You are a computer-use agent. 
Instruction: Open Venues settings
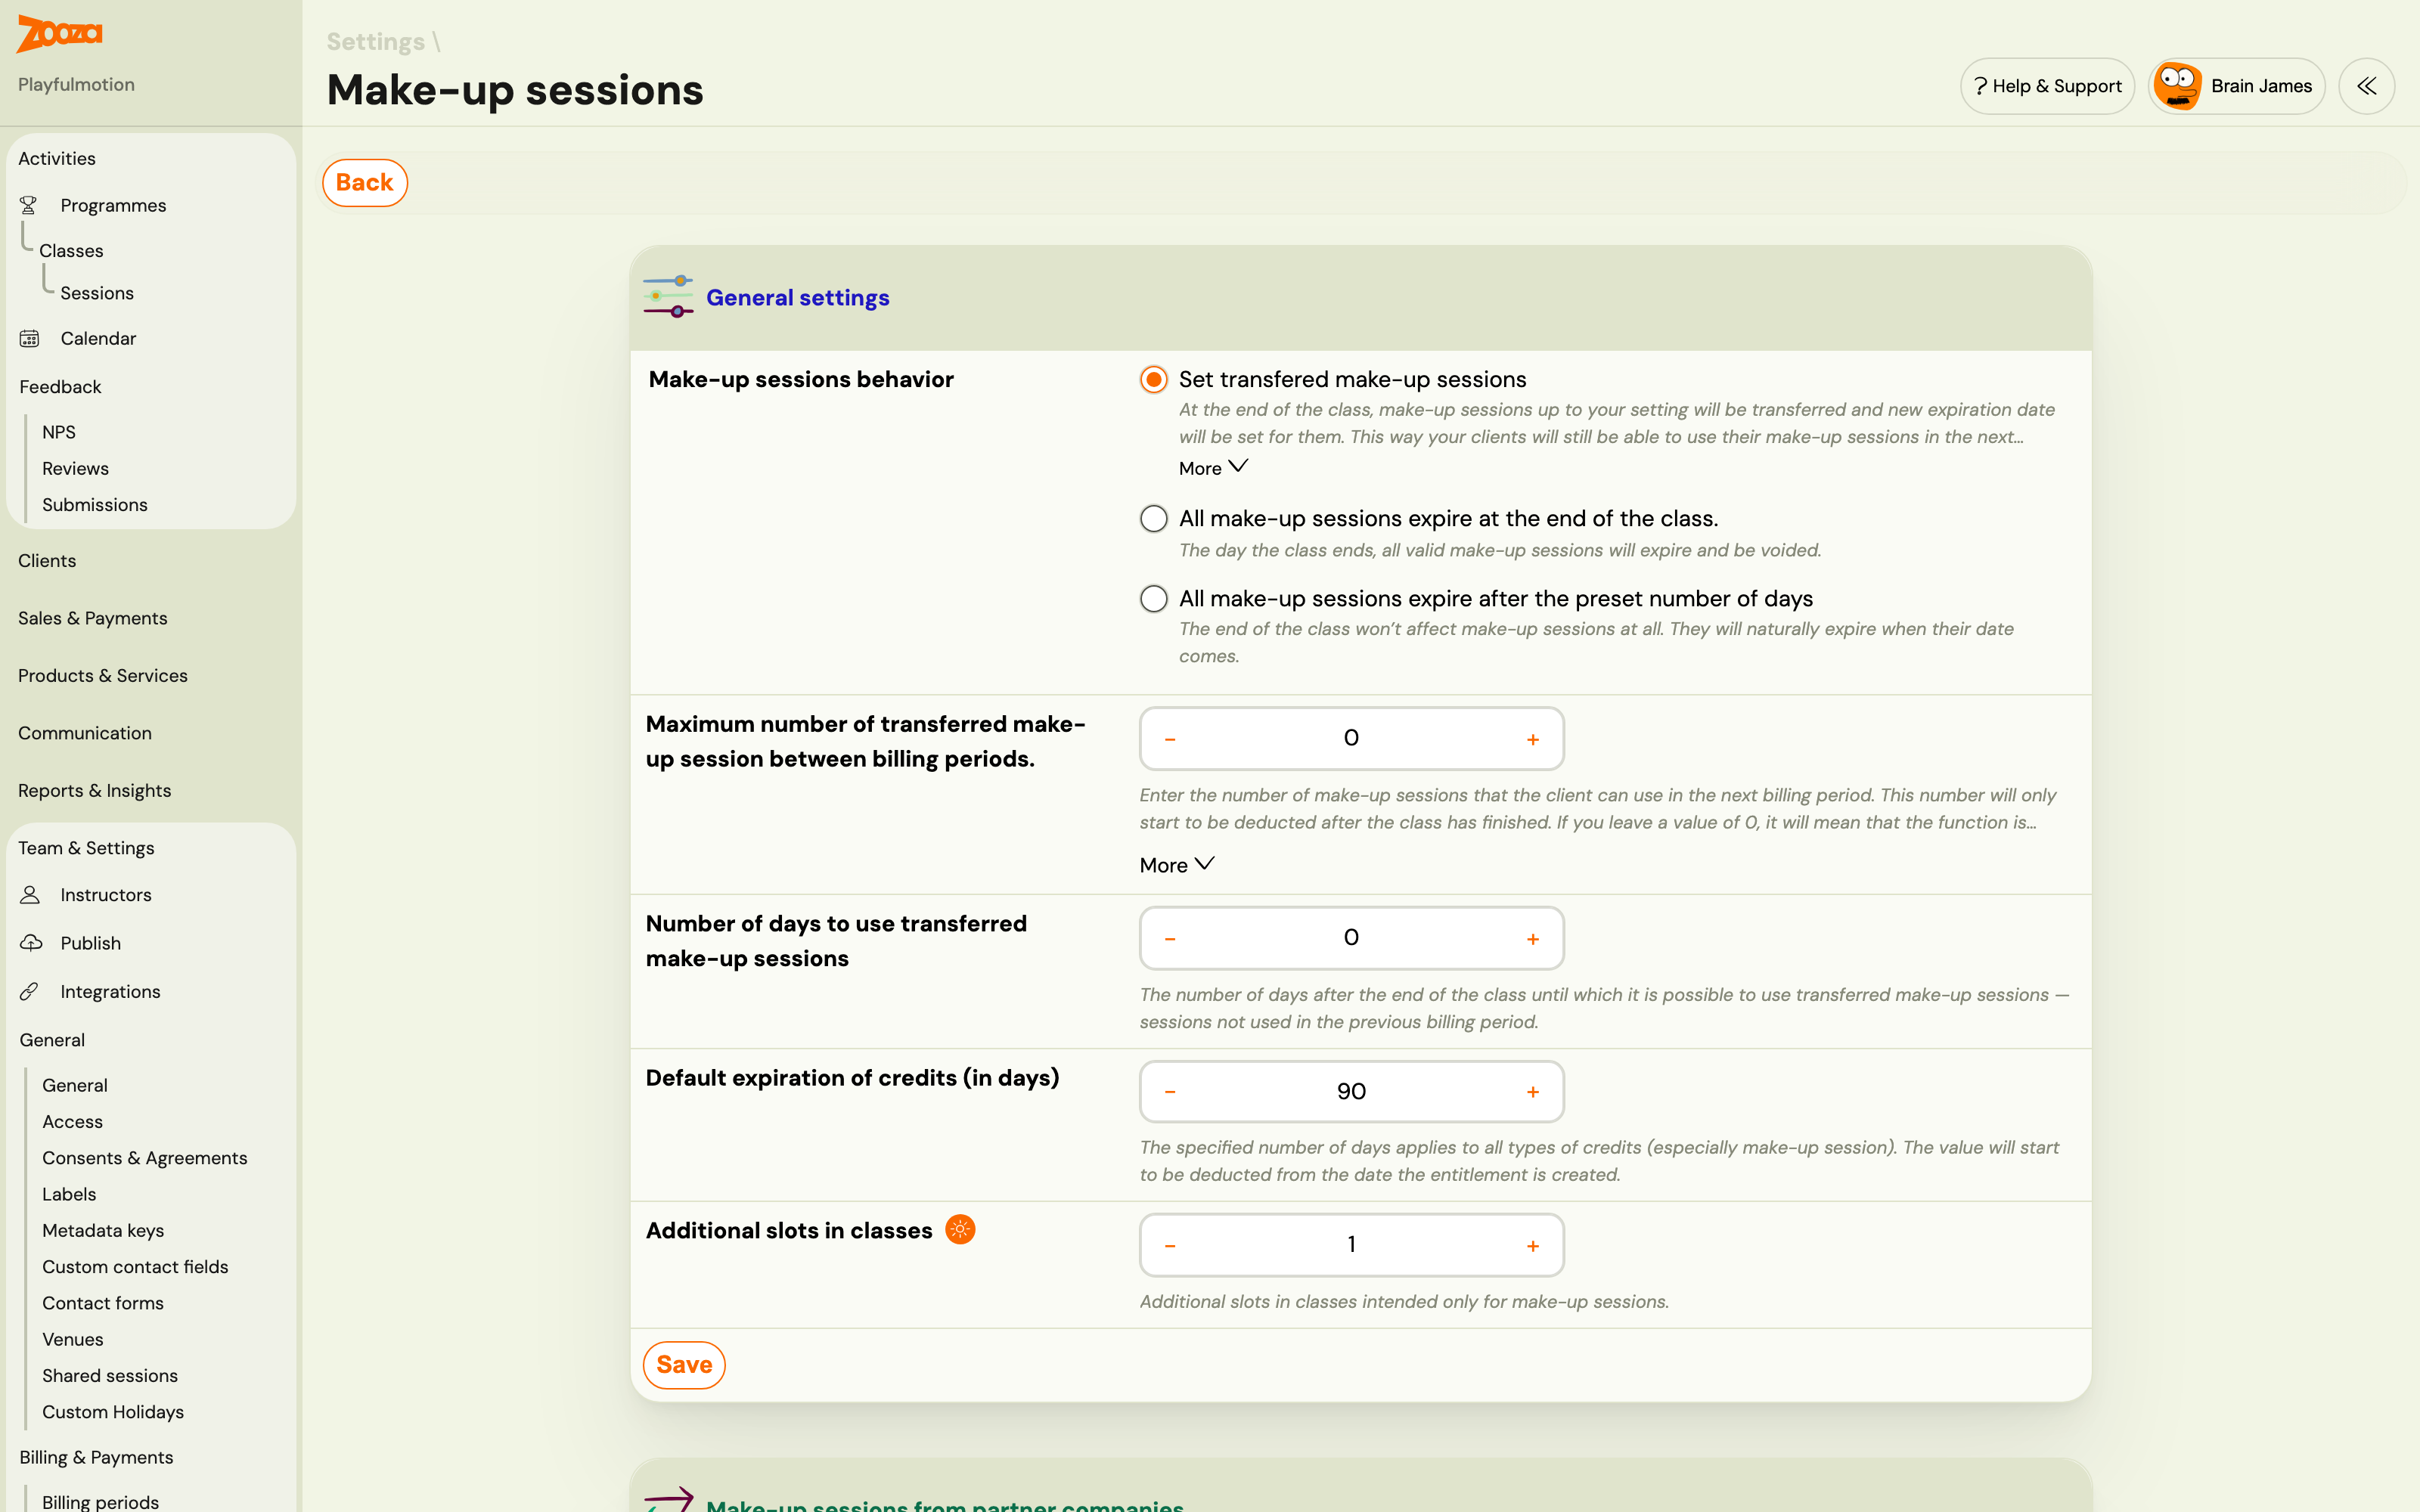[x=73, y=1339]
